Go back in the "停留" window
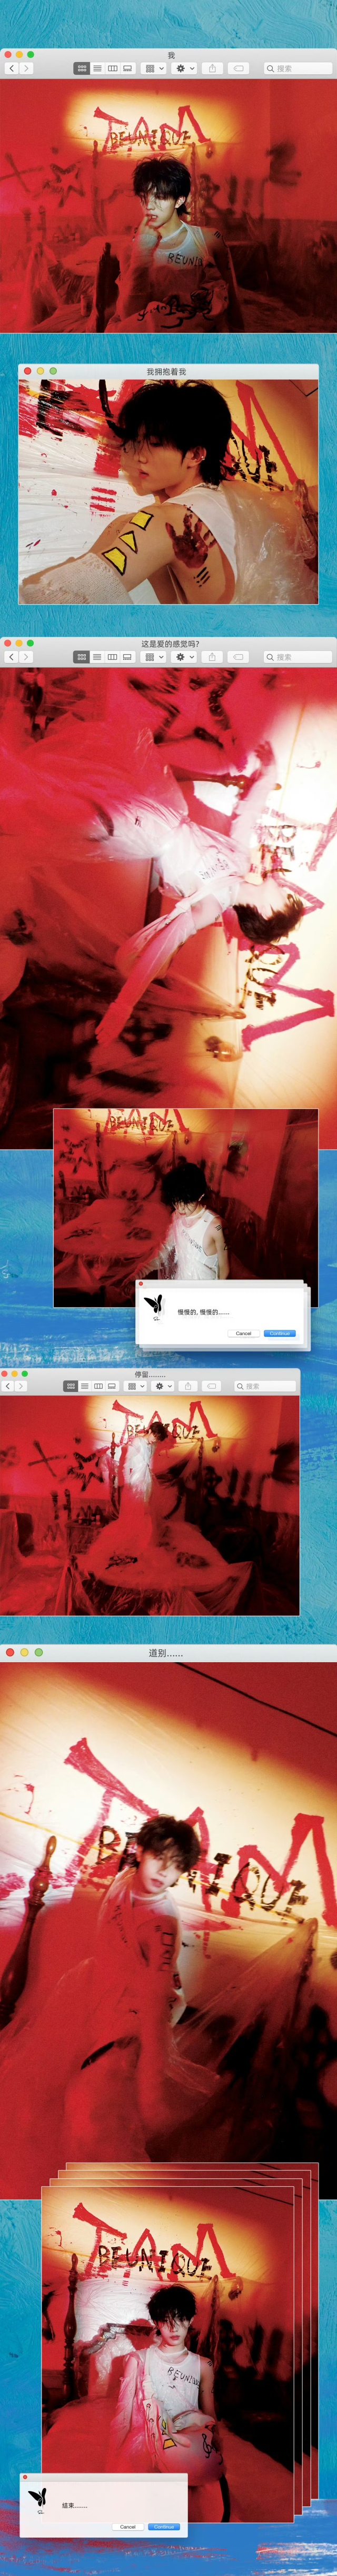The width and height of the screenshot is (337, 2576). click(8, 1386)
